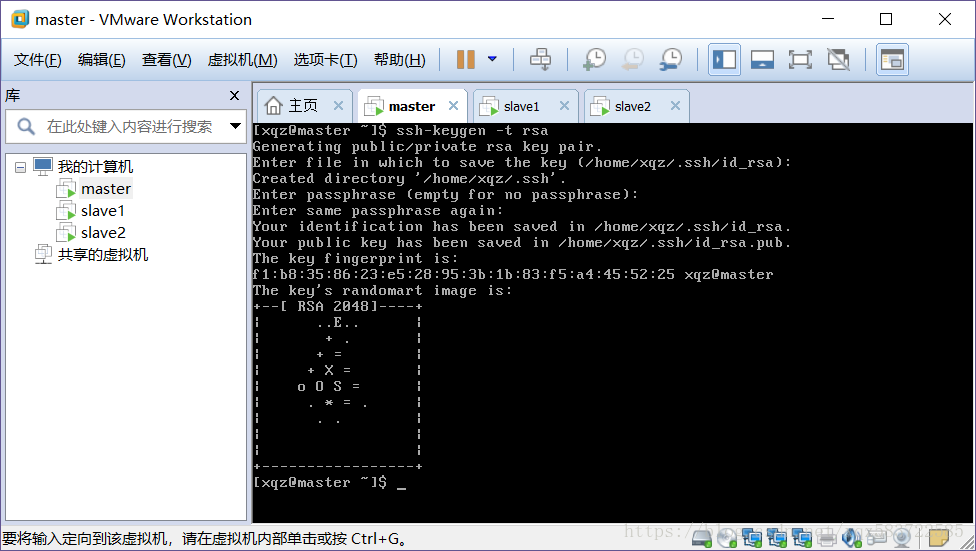Open the 选项卡(T) menu
The width and height of the screenshot is (976, 551).
325,60
